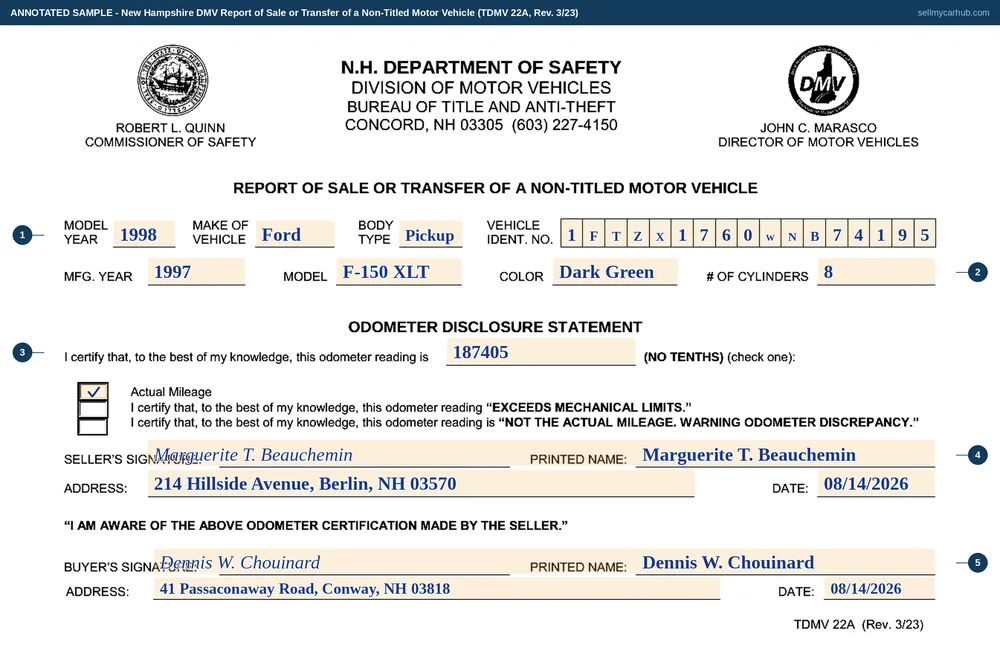Image resolution: width=1000 pixels, height=651 pixels.
Task: Click the seller's signature field
Action: [328, 454]
